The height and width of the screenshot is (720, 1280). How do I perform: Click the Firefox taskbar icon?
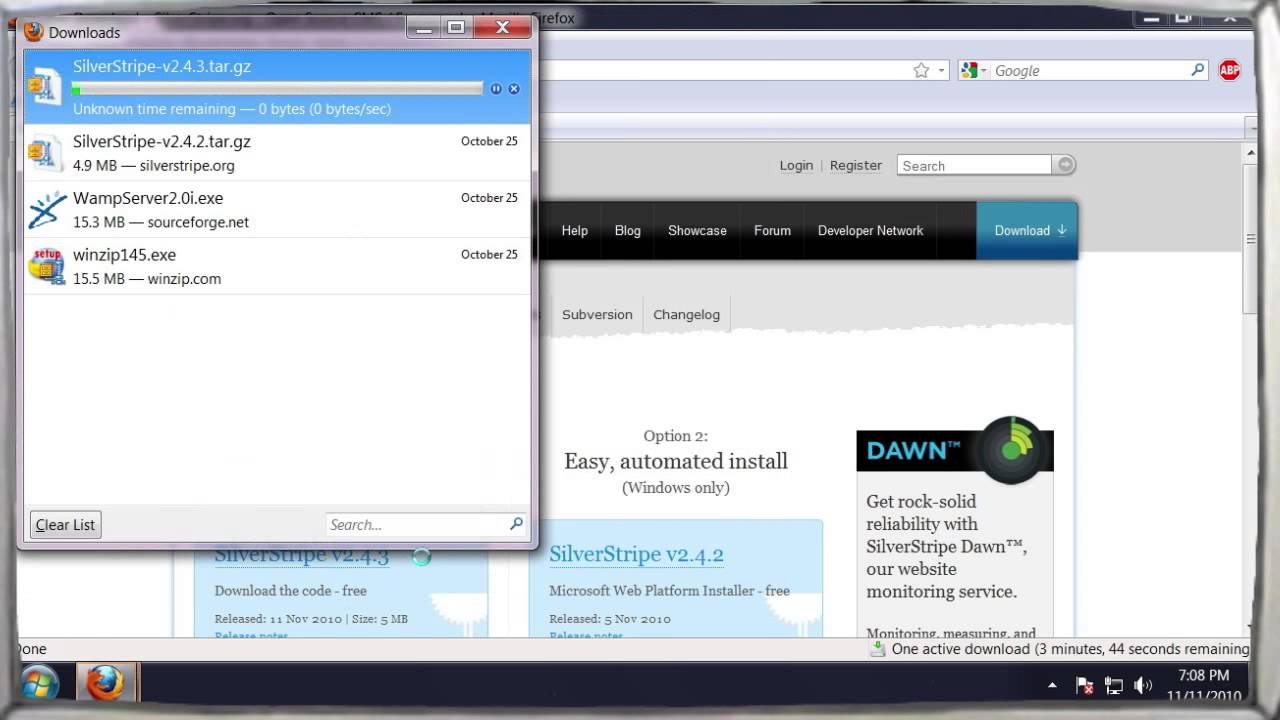click(104, 683)
